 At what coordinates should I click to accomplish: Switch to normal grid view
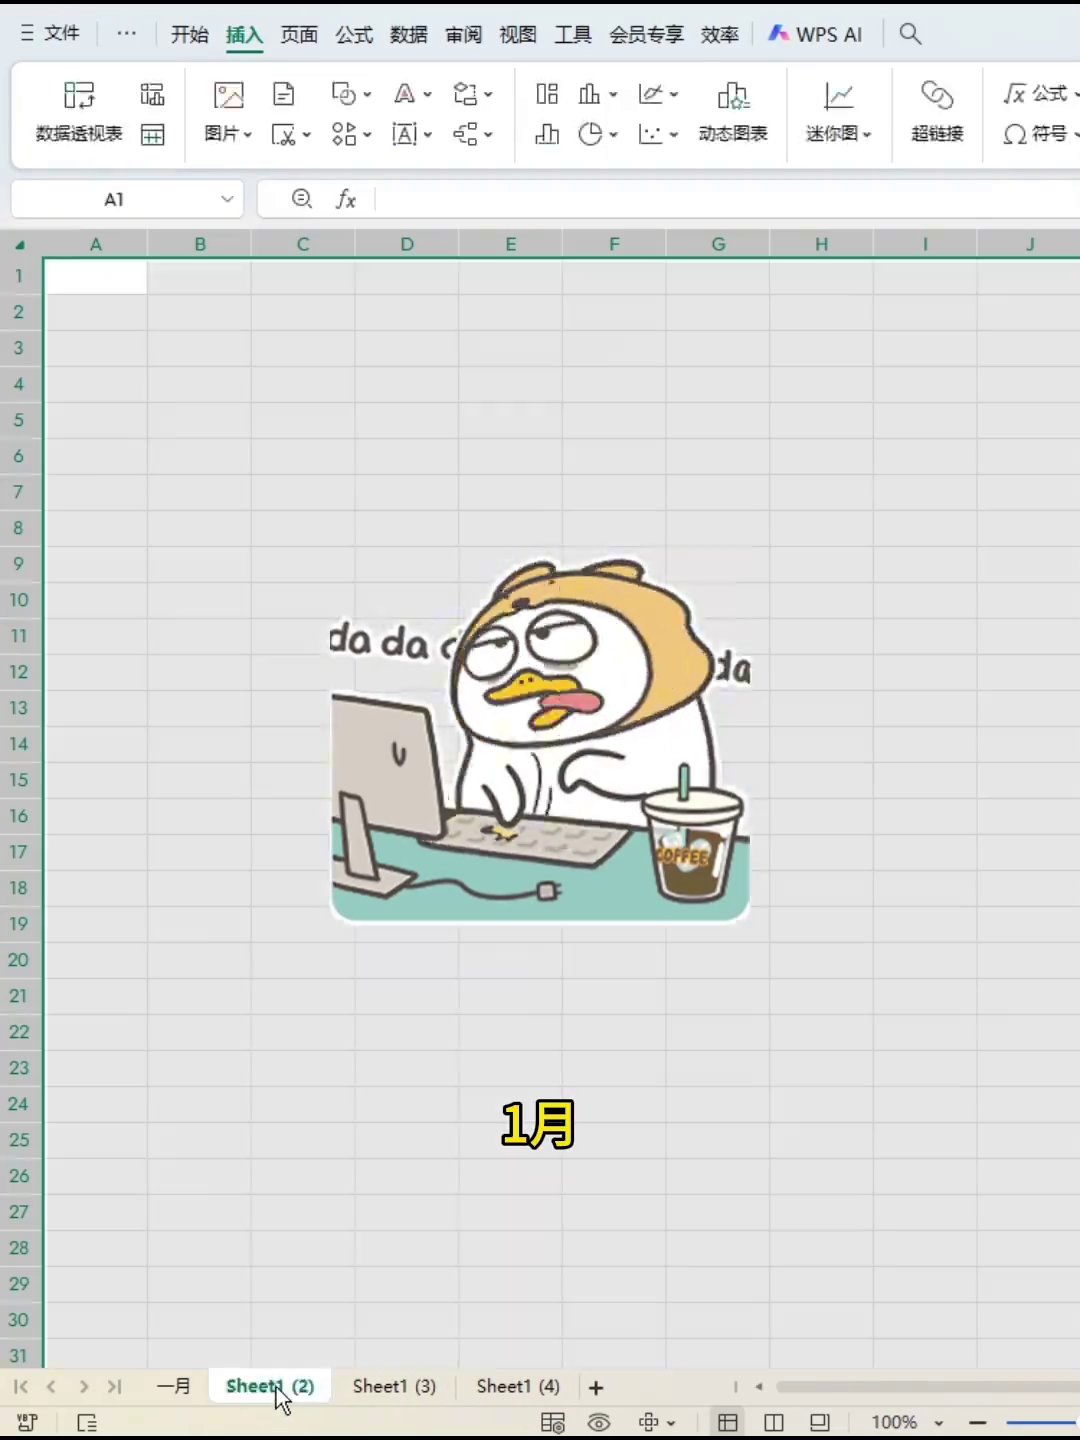coord(728,1422)
